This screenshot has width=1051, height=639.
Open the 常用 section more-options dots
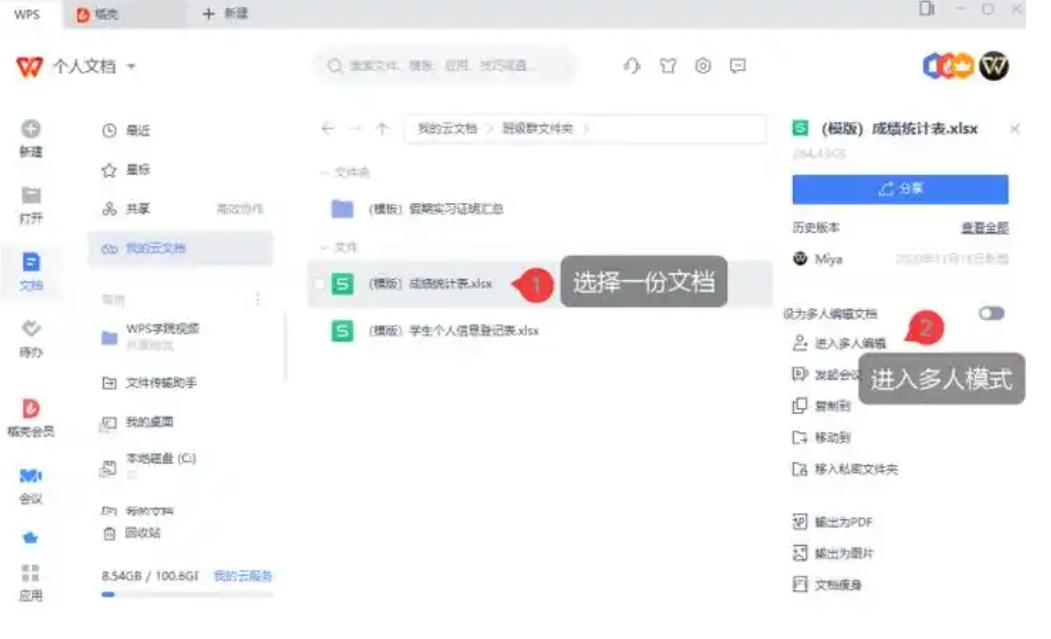pos(258,299)
